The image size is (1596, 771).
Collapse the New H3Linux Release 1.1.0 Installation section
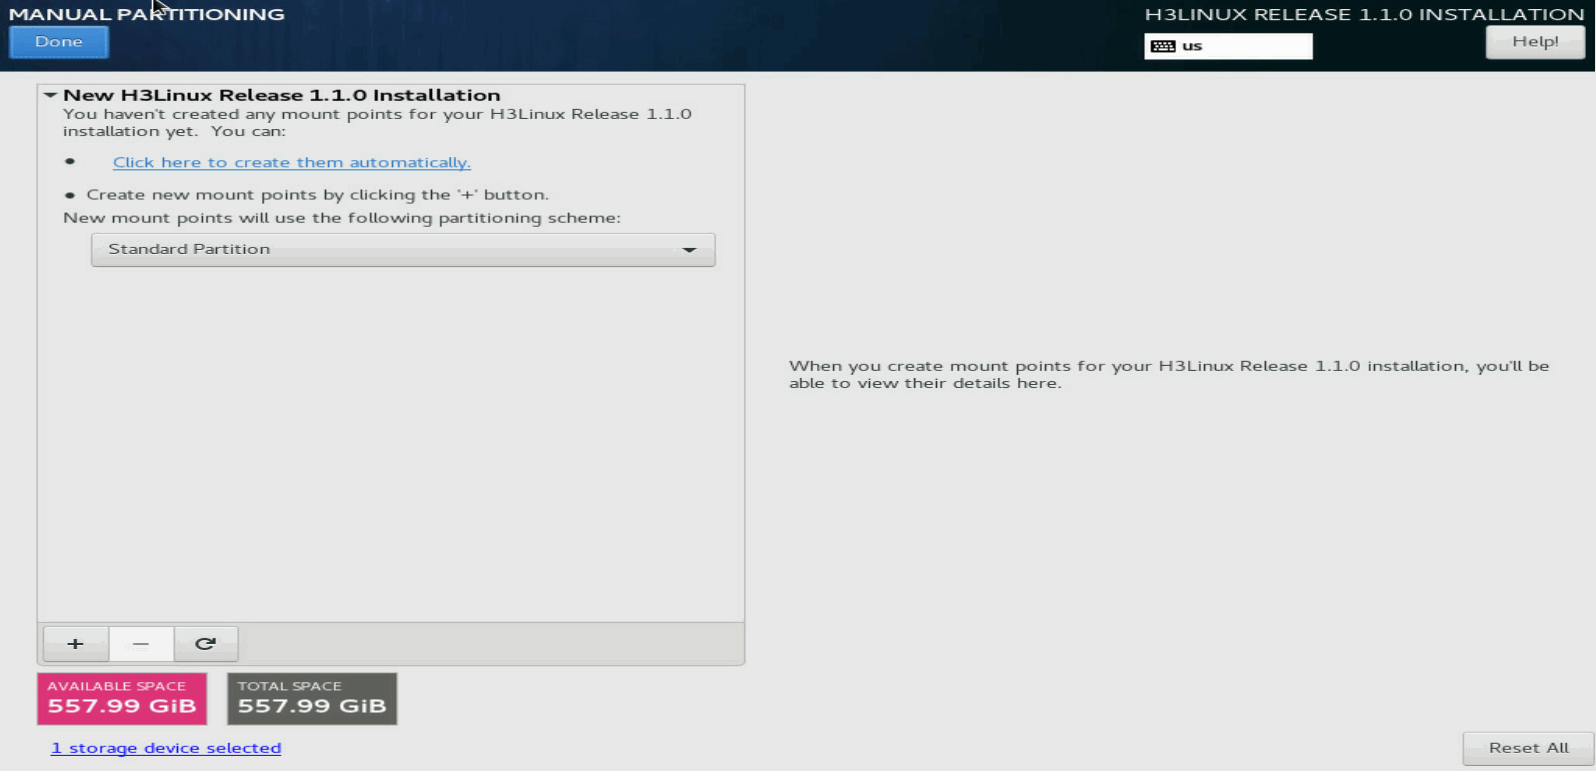click(x=50, y=95)
